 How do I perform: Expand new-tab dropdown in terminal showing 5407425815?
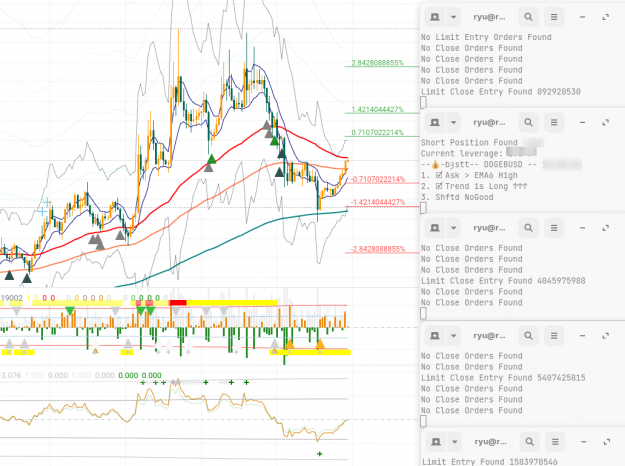pos(453,336)
